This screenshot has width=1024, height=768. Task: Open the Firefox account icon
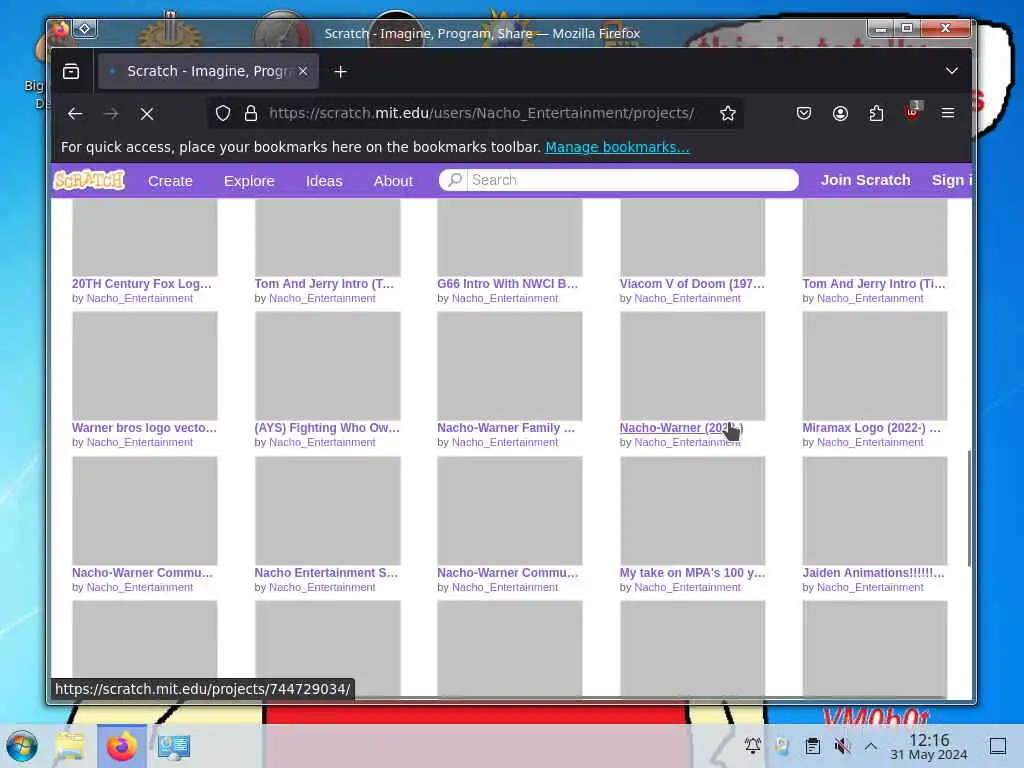(x=840, y=114)
